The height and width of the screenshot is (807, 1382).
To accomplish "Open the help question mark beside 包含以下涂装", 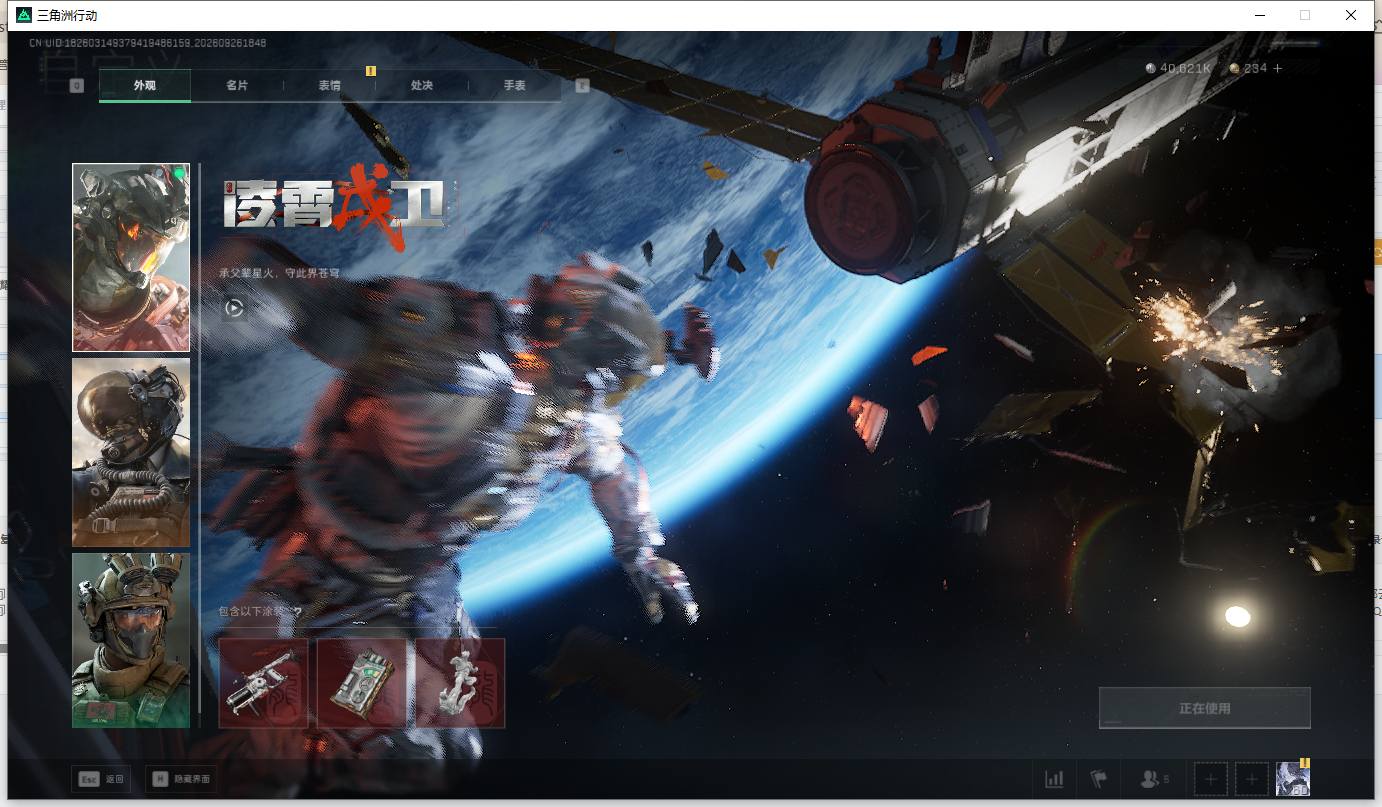I will pos(297,611).
